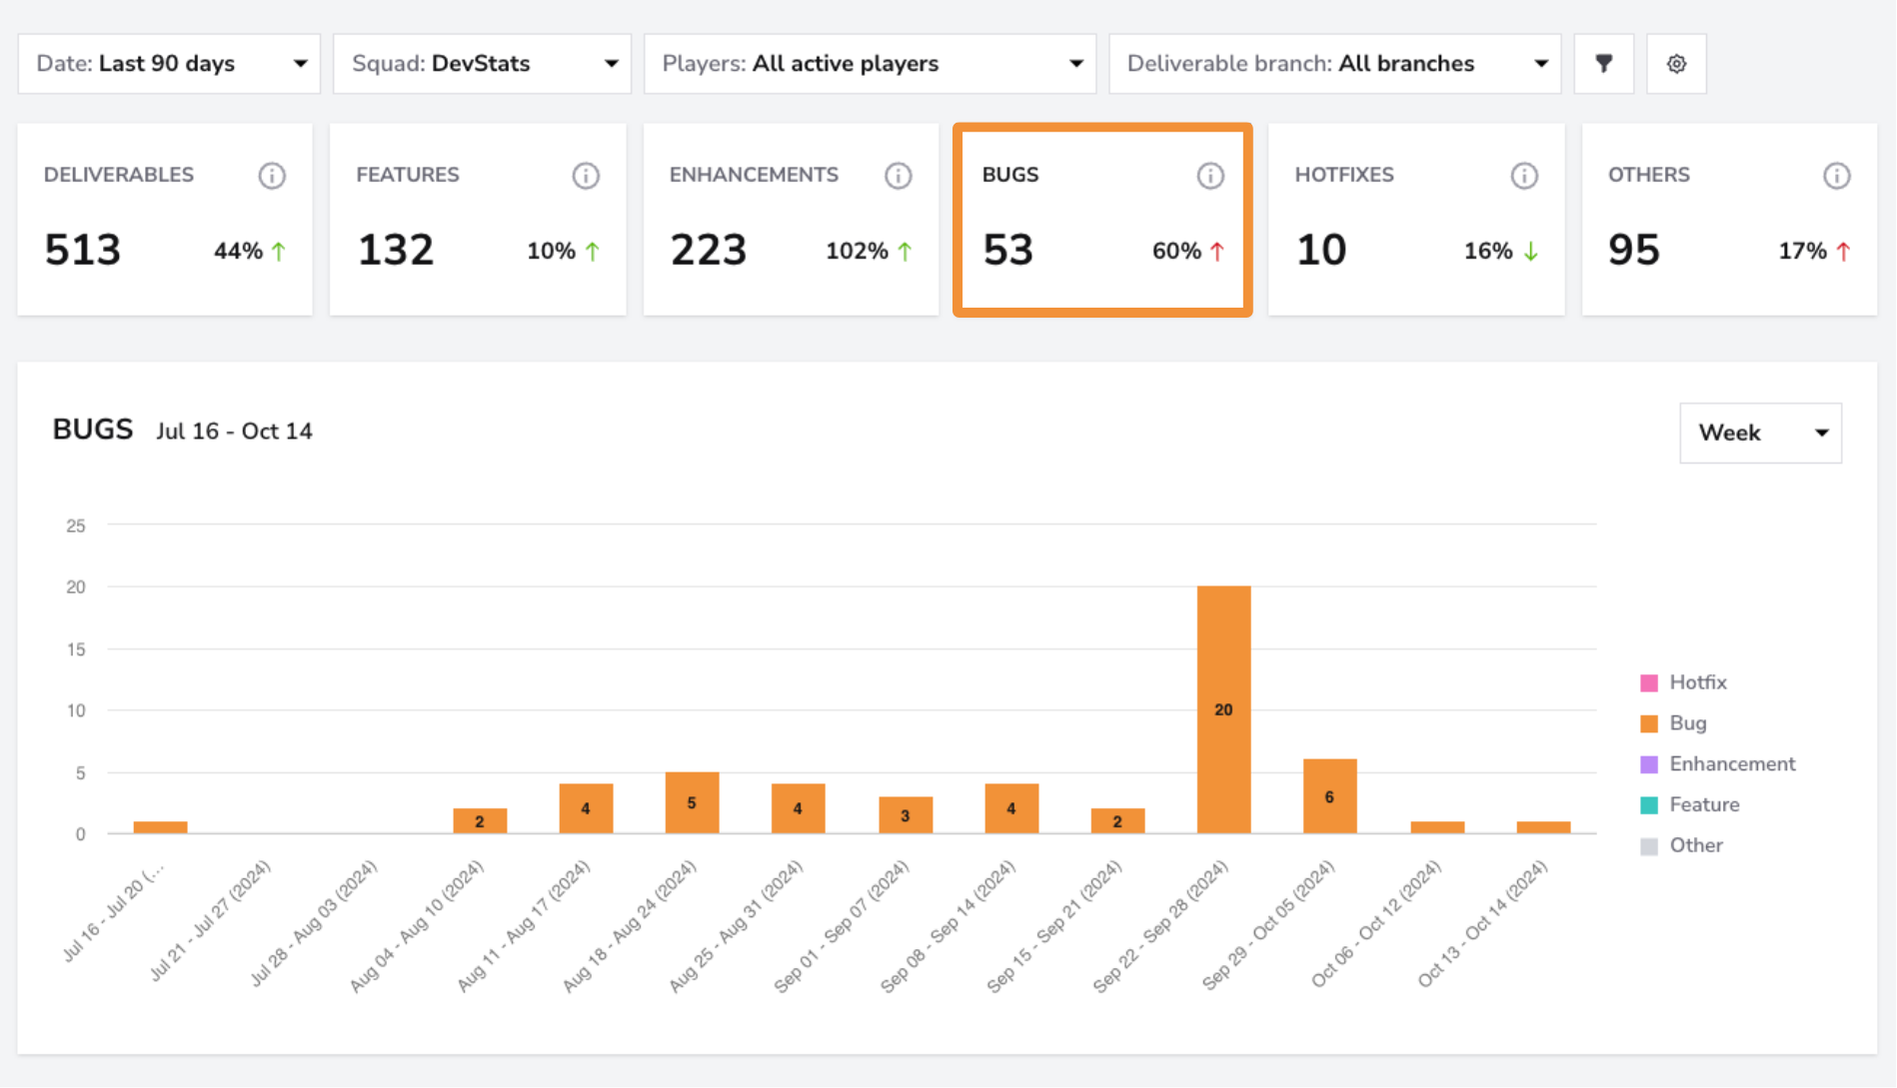Select the Deliverables metric card
Image resolution: width=1897 pixels, height=1088 pixels.
click(165, 219)
